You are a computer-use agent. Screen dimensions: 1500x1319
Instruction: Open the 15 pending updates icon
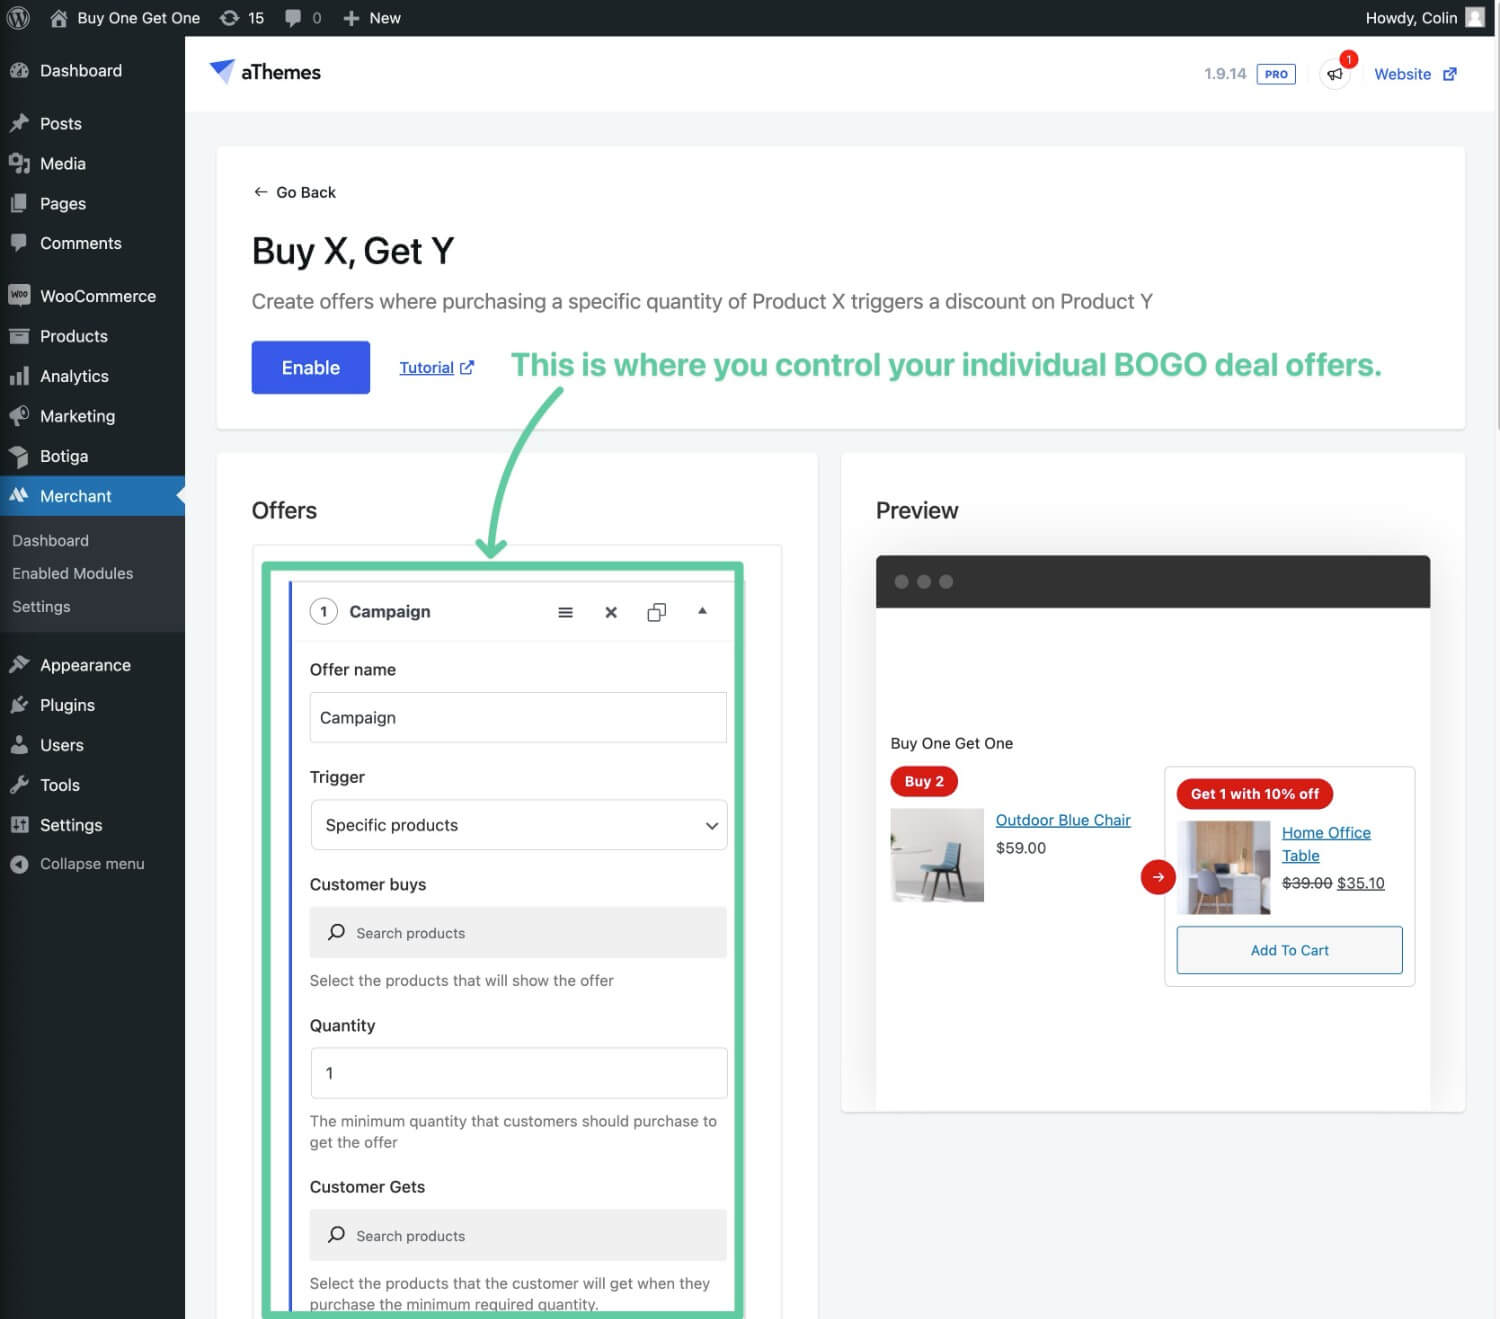pos(242,18)
